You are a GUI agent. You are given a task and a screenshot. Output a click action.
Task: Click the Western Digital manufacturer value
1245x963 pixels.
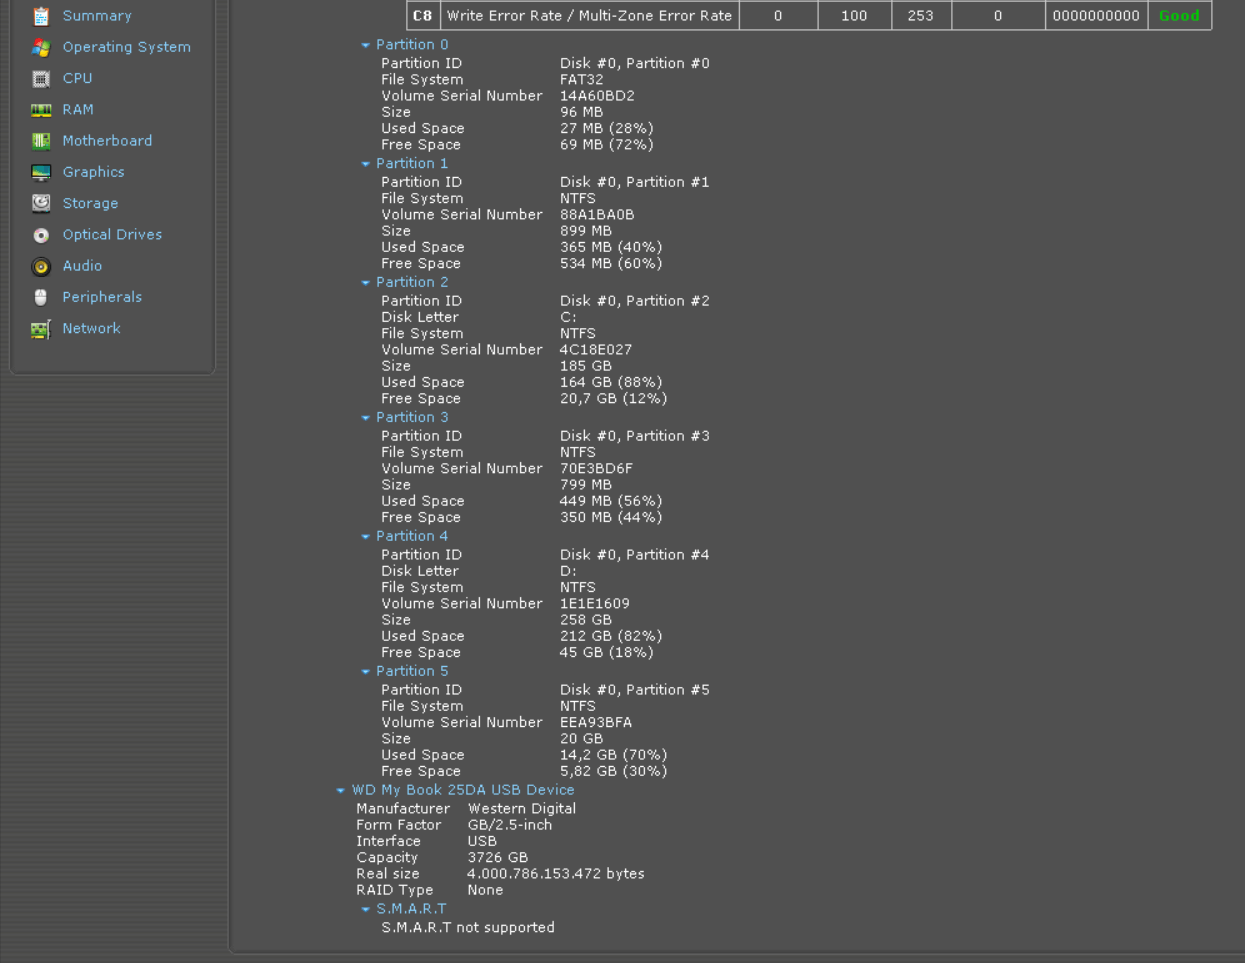522,808
